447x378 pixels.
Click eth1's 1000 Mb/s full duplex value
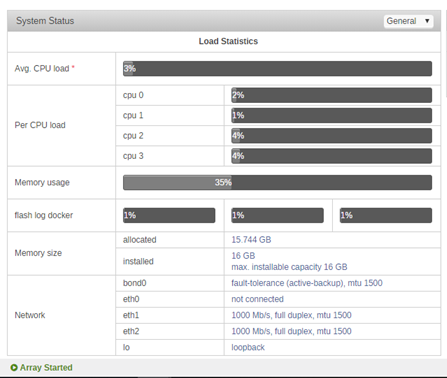291,315
